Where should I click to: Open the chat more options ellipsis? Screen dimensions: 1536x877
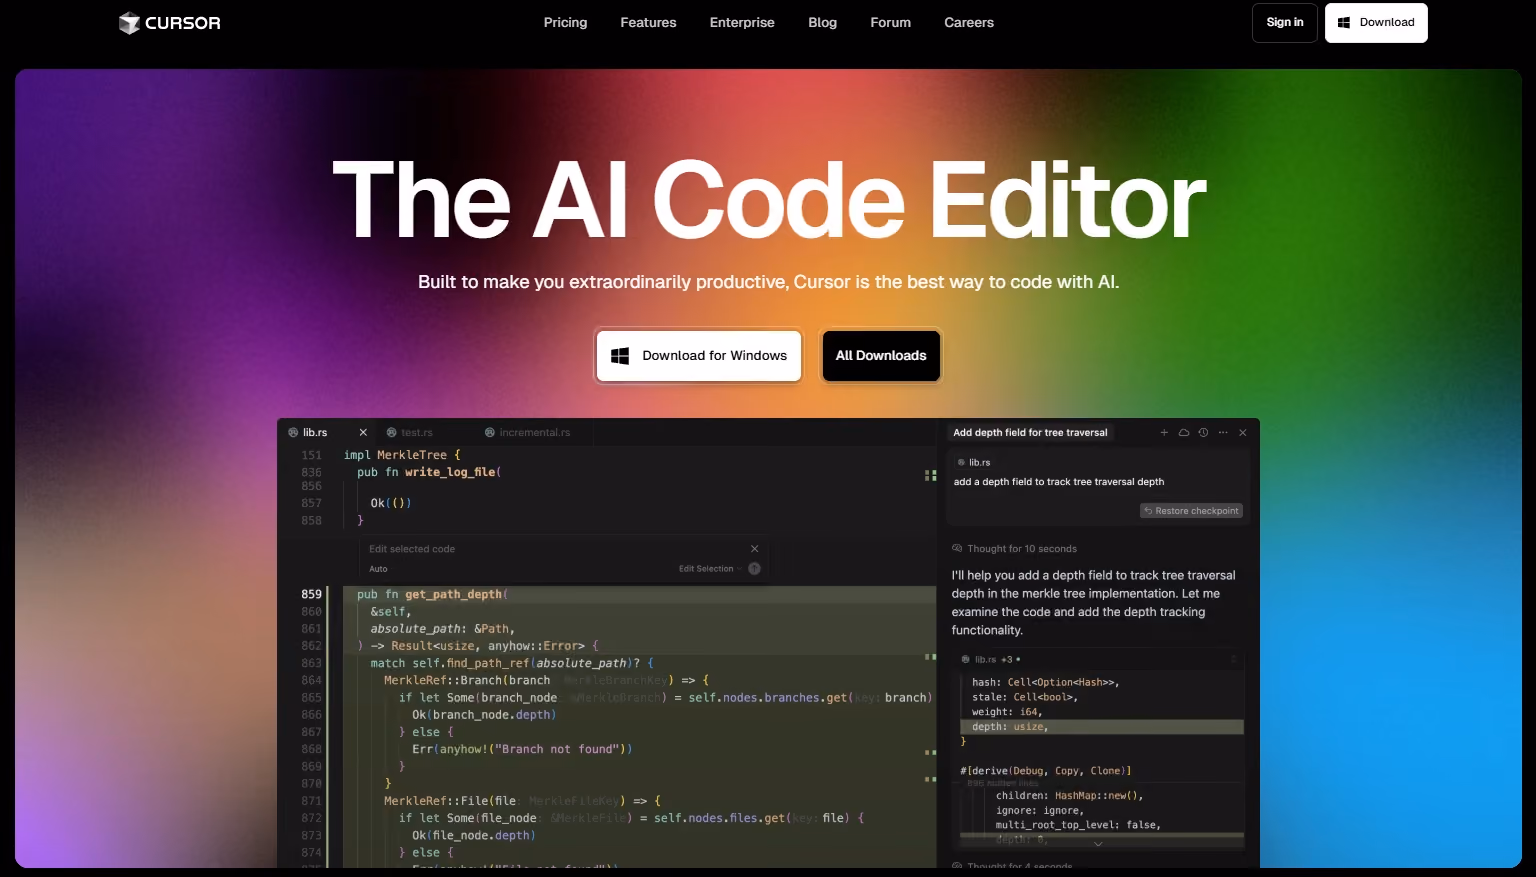point(1223,433)
